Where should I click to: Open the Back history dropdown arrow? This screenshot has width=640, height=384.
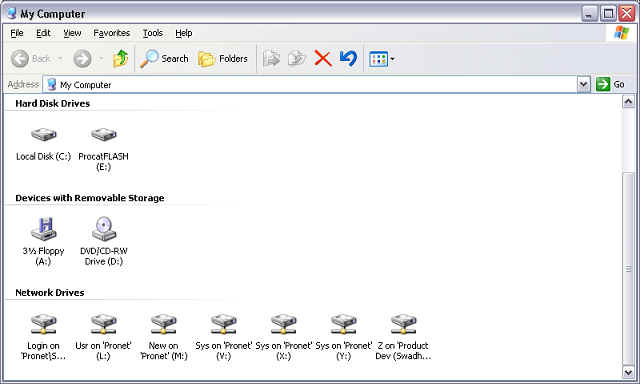pos(60,59)
